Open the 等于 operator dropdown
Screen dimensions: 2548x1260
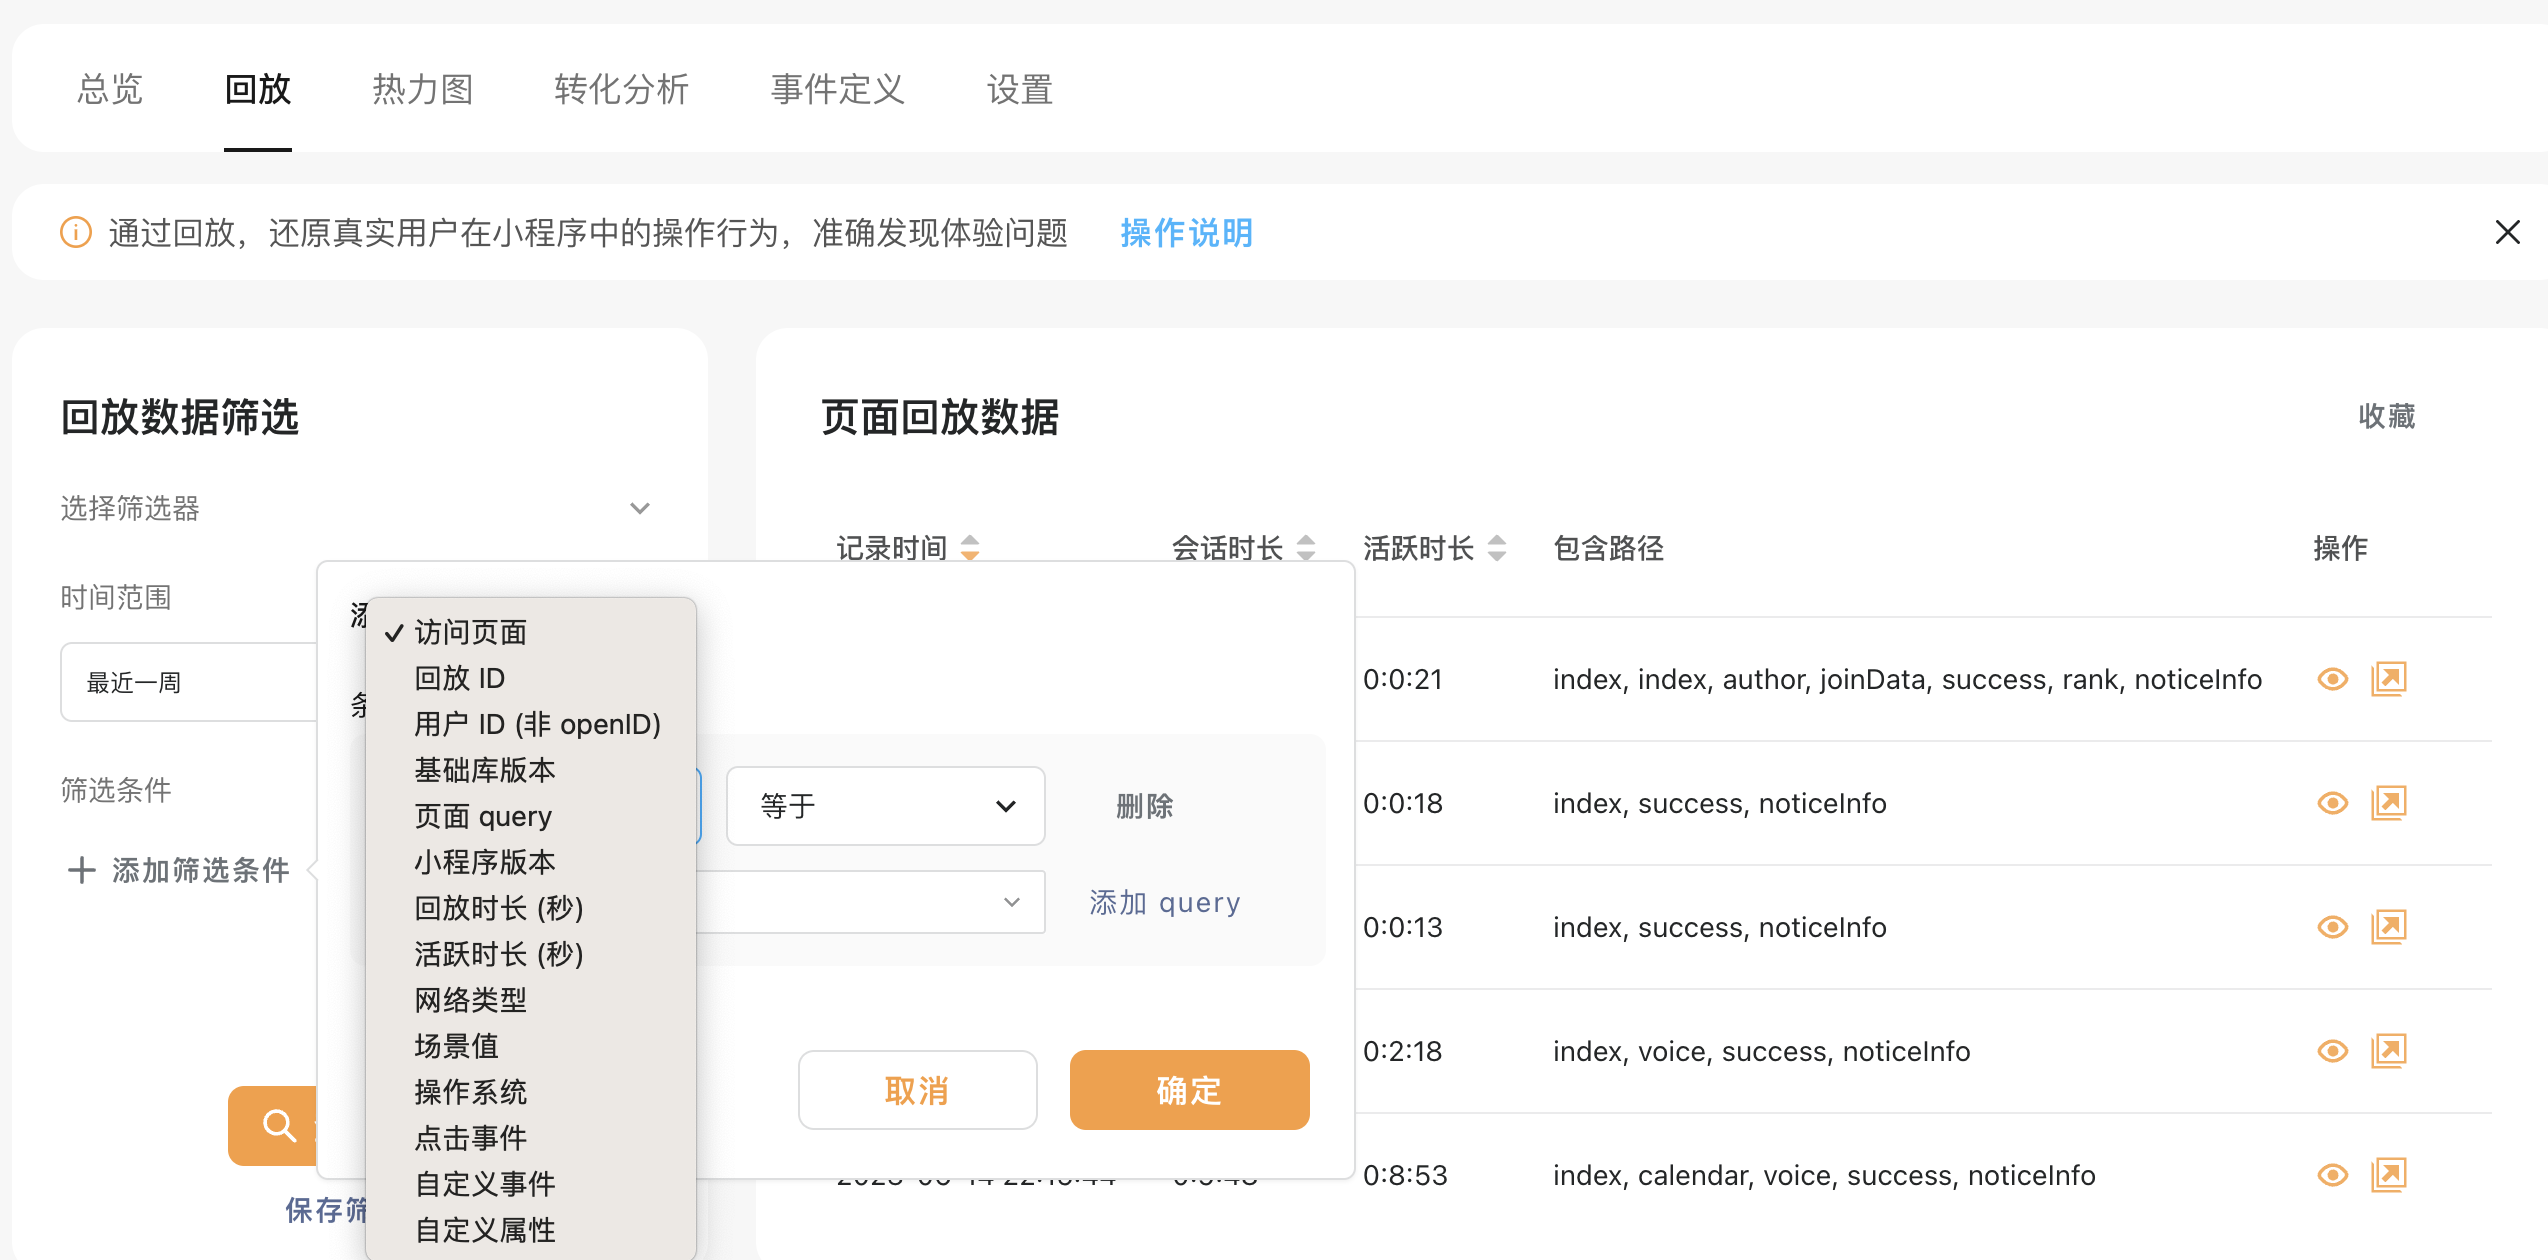click(885, 806)
